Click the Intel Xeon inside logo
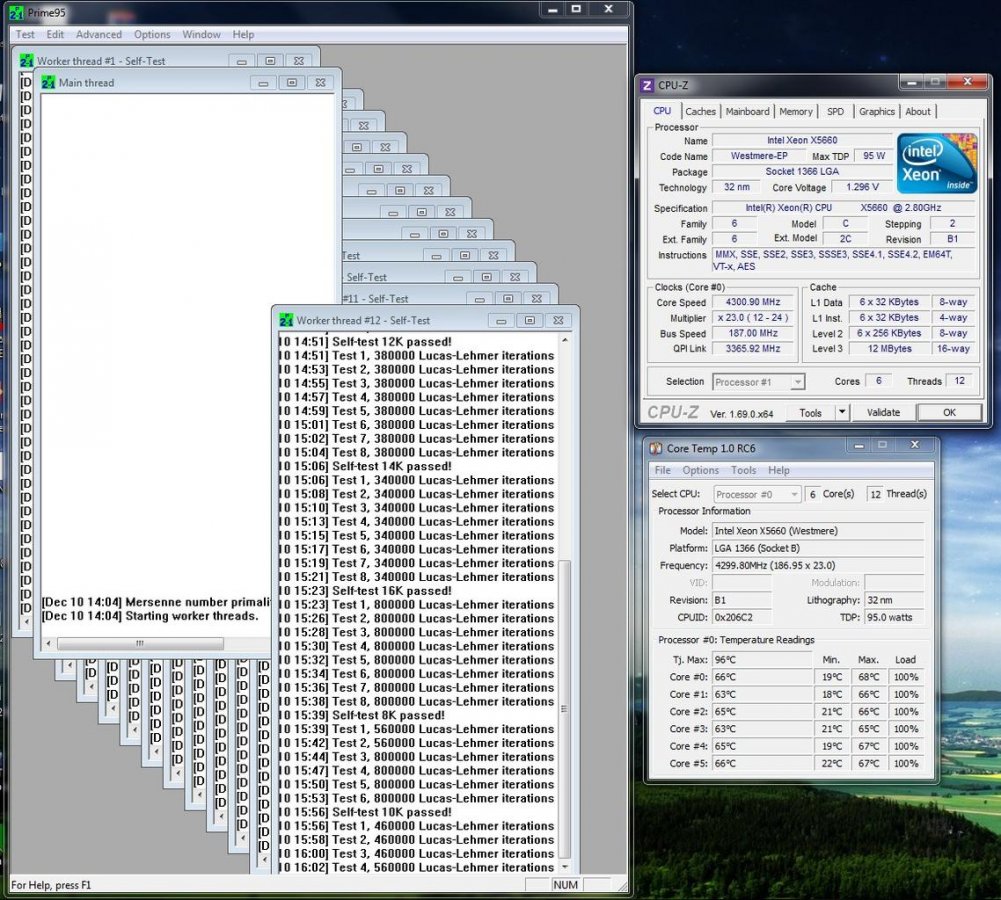This screenshot has width=1001, height=900. pyautogui.click(x=936, y=164)
